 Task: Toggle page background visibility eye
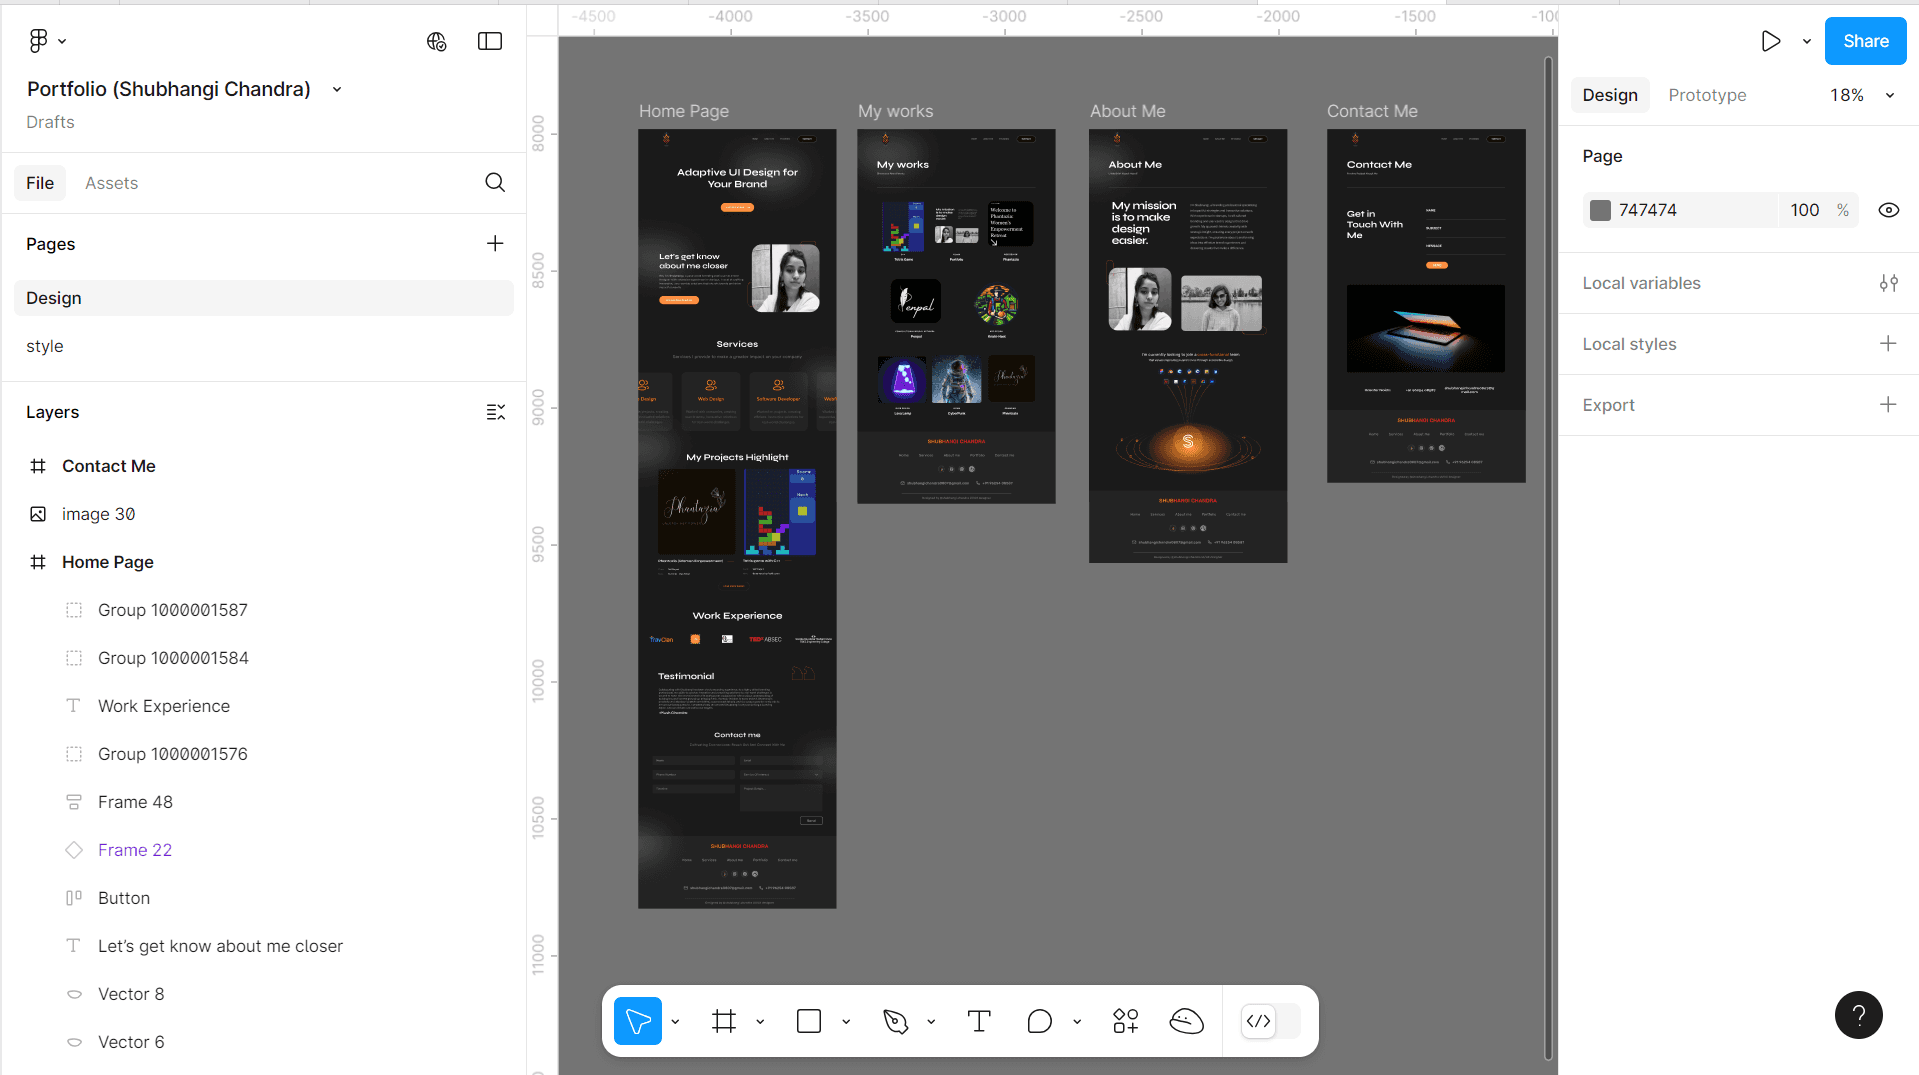pos(1888,210)
